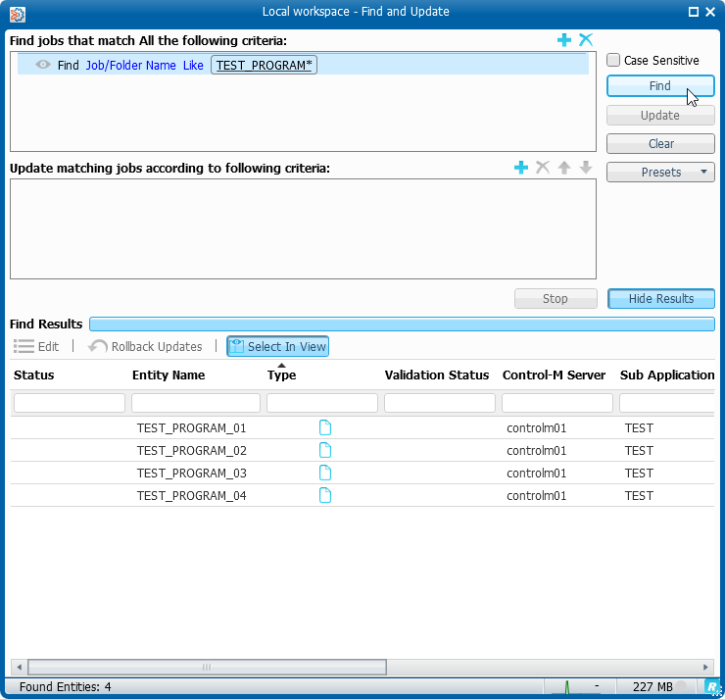Click the blue X to remove find criteria
Viewport: 725px width, 699px height.
coord(586,40)
